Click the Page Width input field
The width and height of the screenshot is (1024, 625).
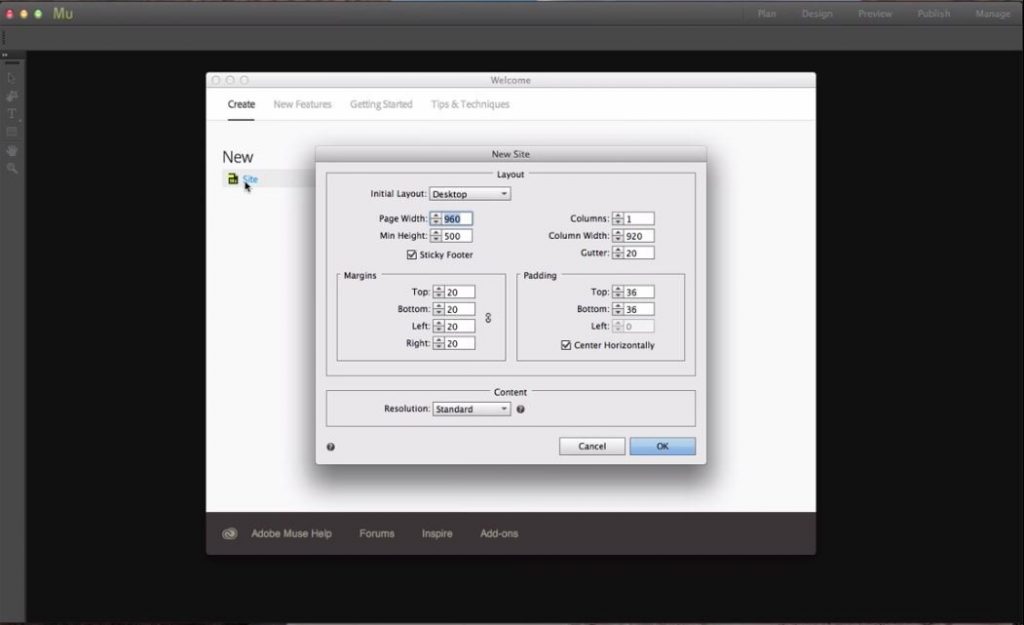tap(457, 219)
